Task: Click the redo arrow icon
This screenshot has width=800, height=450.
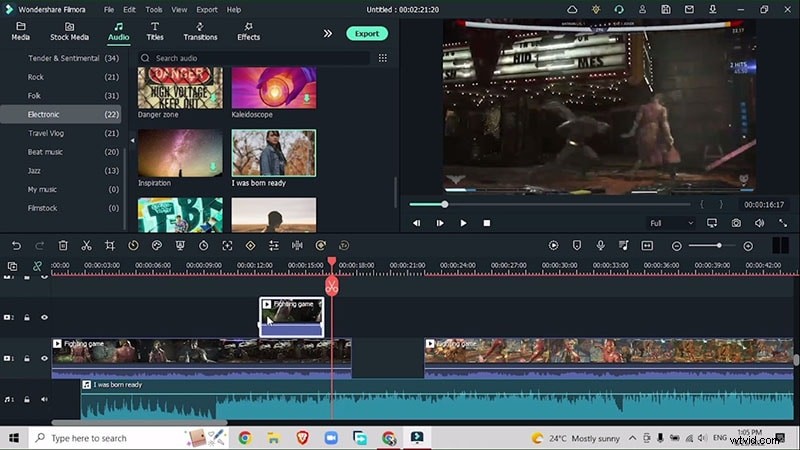Action: (x=39, y=246)
